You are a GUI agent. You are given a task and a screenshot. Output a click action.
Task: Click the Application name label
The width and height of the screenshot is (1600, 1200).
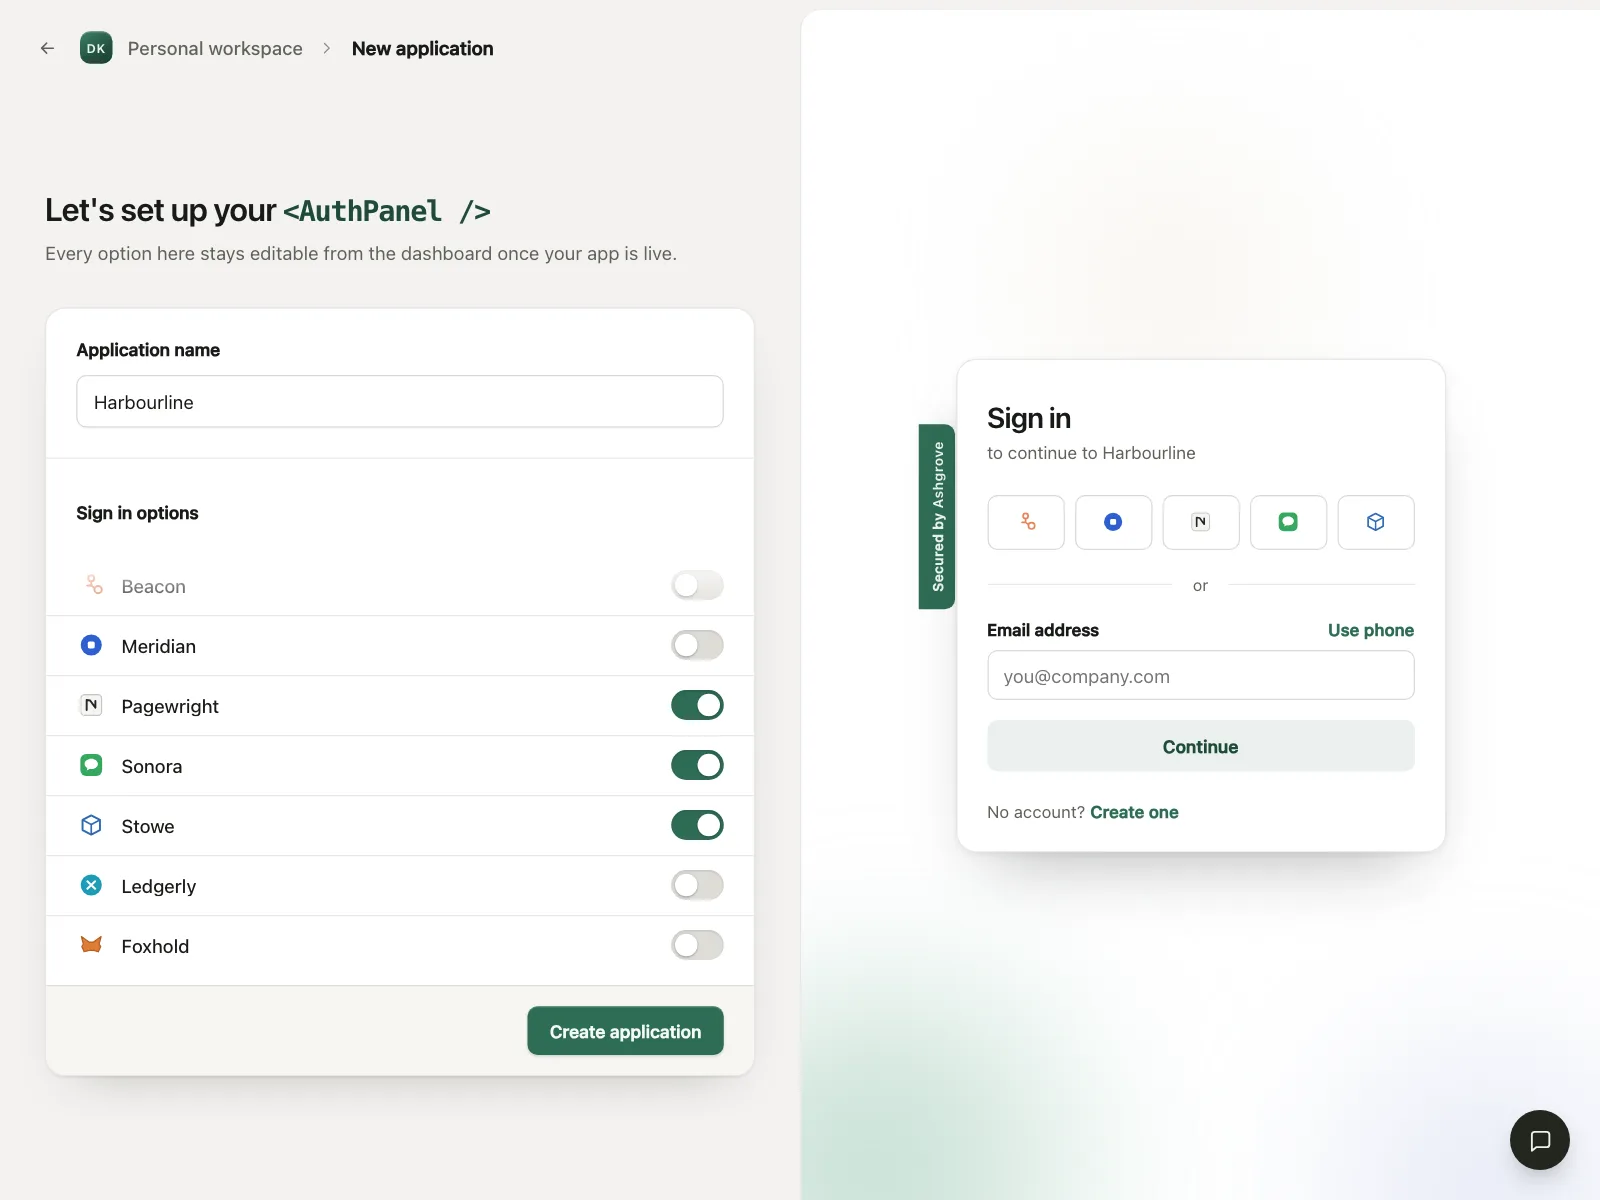pos(148,350)
